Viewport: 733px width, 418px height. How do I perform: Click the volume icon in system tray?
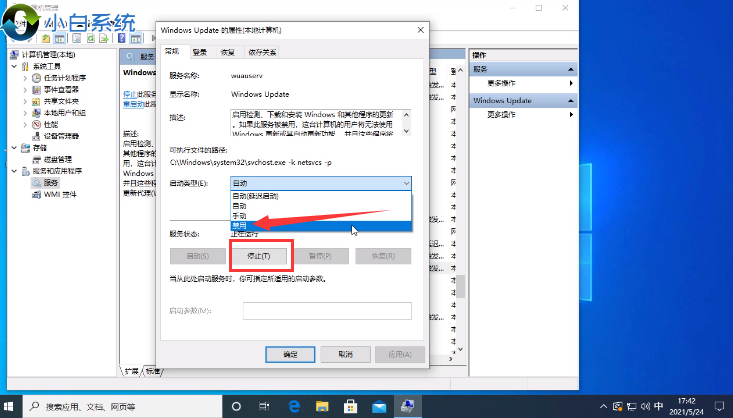pos(646,406)
